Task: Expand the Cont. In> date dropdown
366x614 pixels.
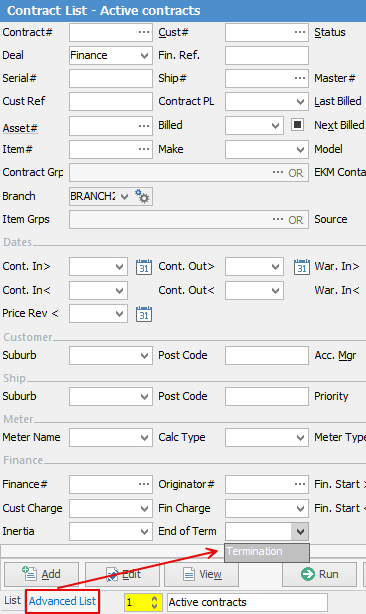Action: [119, 267]
